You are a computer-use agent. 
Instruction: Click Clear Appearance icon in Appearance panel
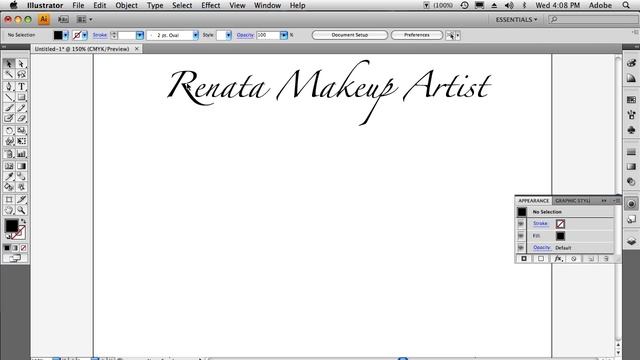(574, 259)
